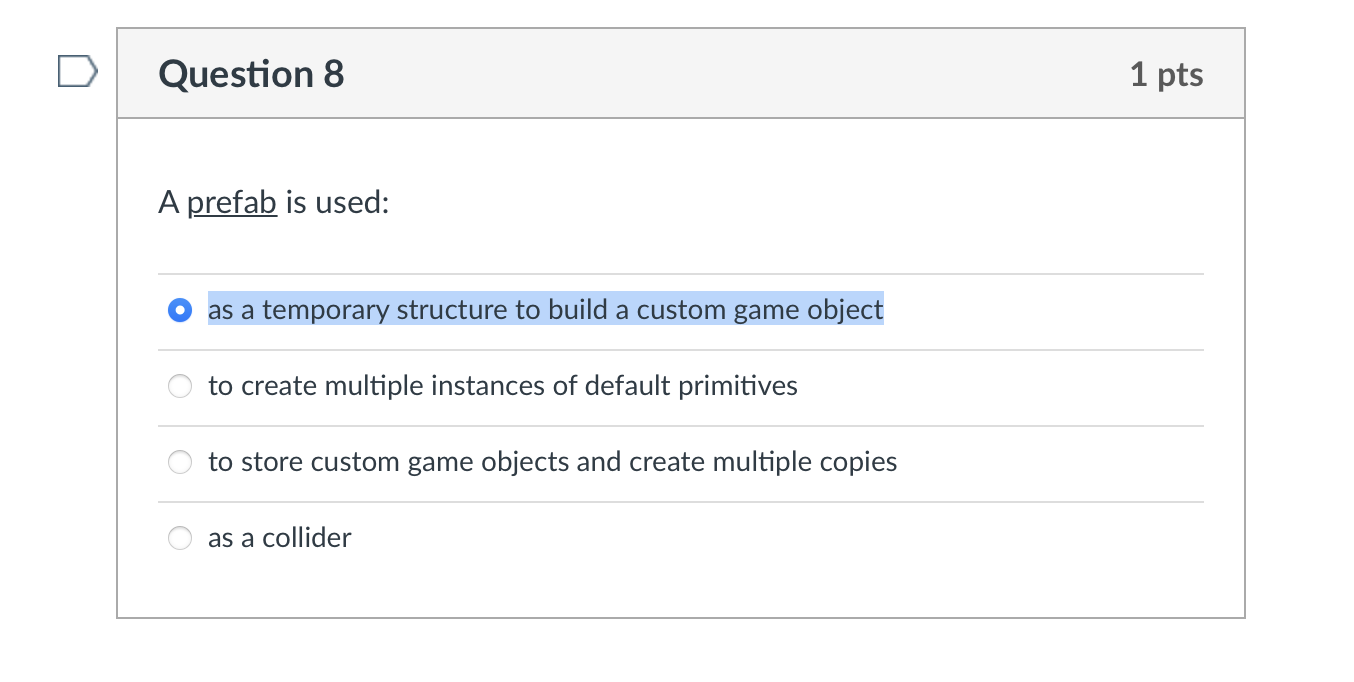Screen dimensions: 1354x682
Task: Click the question card border area
Action: (118, 400)
